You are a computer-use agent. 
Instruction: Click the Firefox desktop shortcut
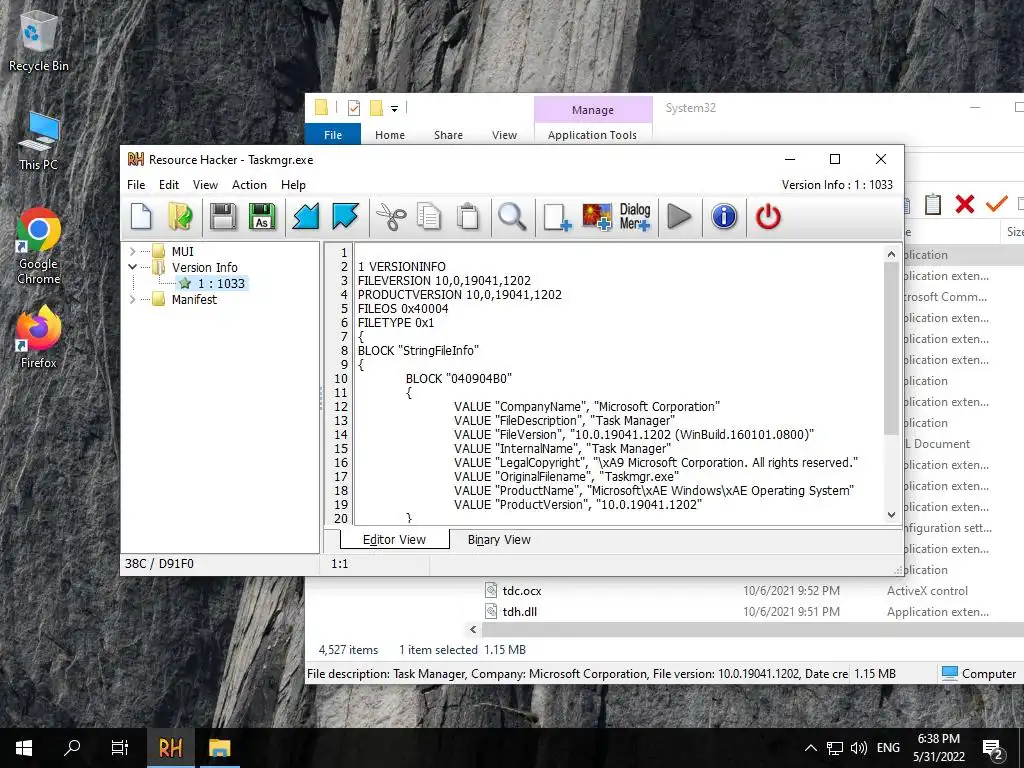[39, 338]
